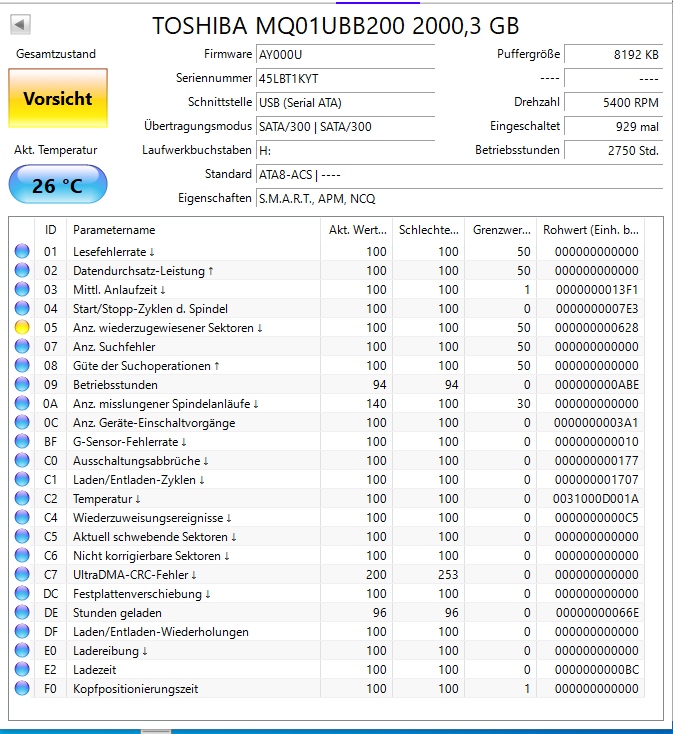Viewport: 673px width, 734px height.
Task: Click the Übertragungsmodus field SATA/300
Action: 345,126
